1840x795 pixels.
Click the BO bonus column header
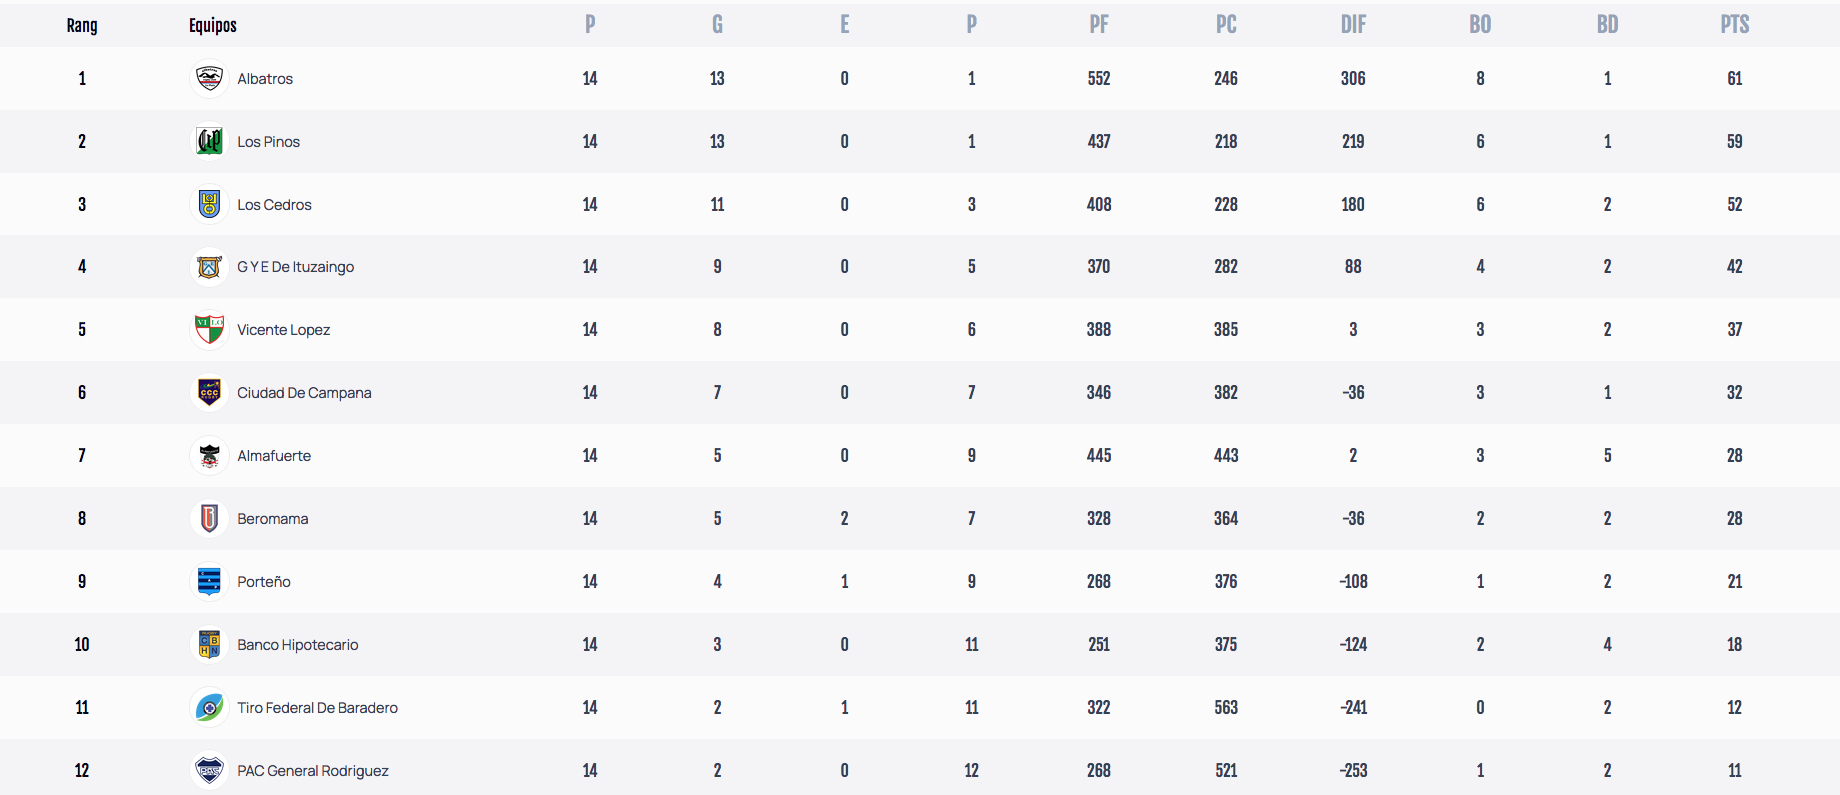click(1480, 25)
